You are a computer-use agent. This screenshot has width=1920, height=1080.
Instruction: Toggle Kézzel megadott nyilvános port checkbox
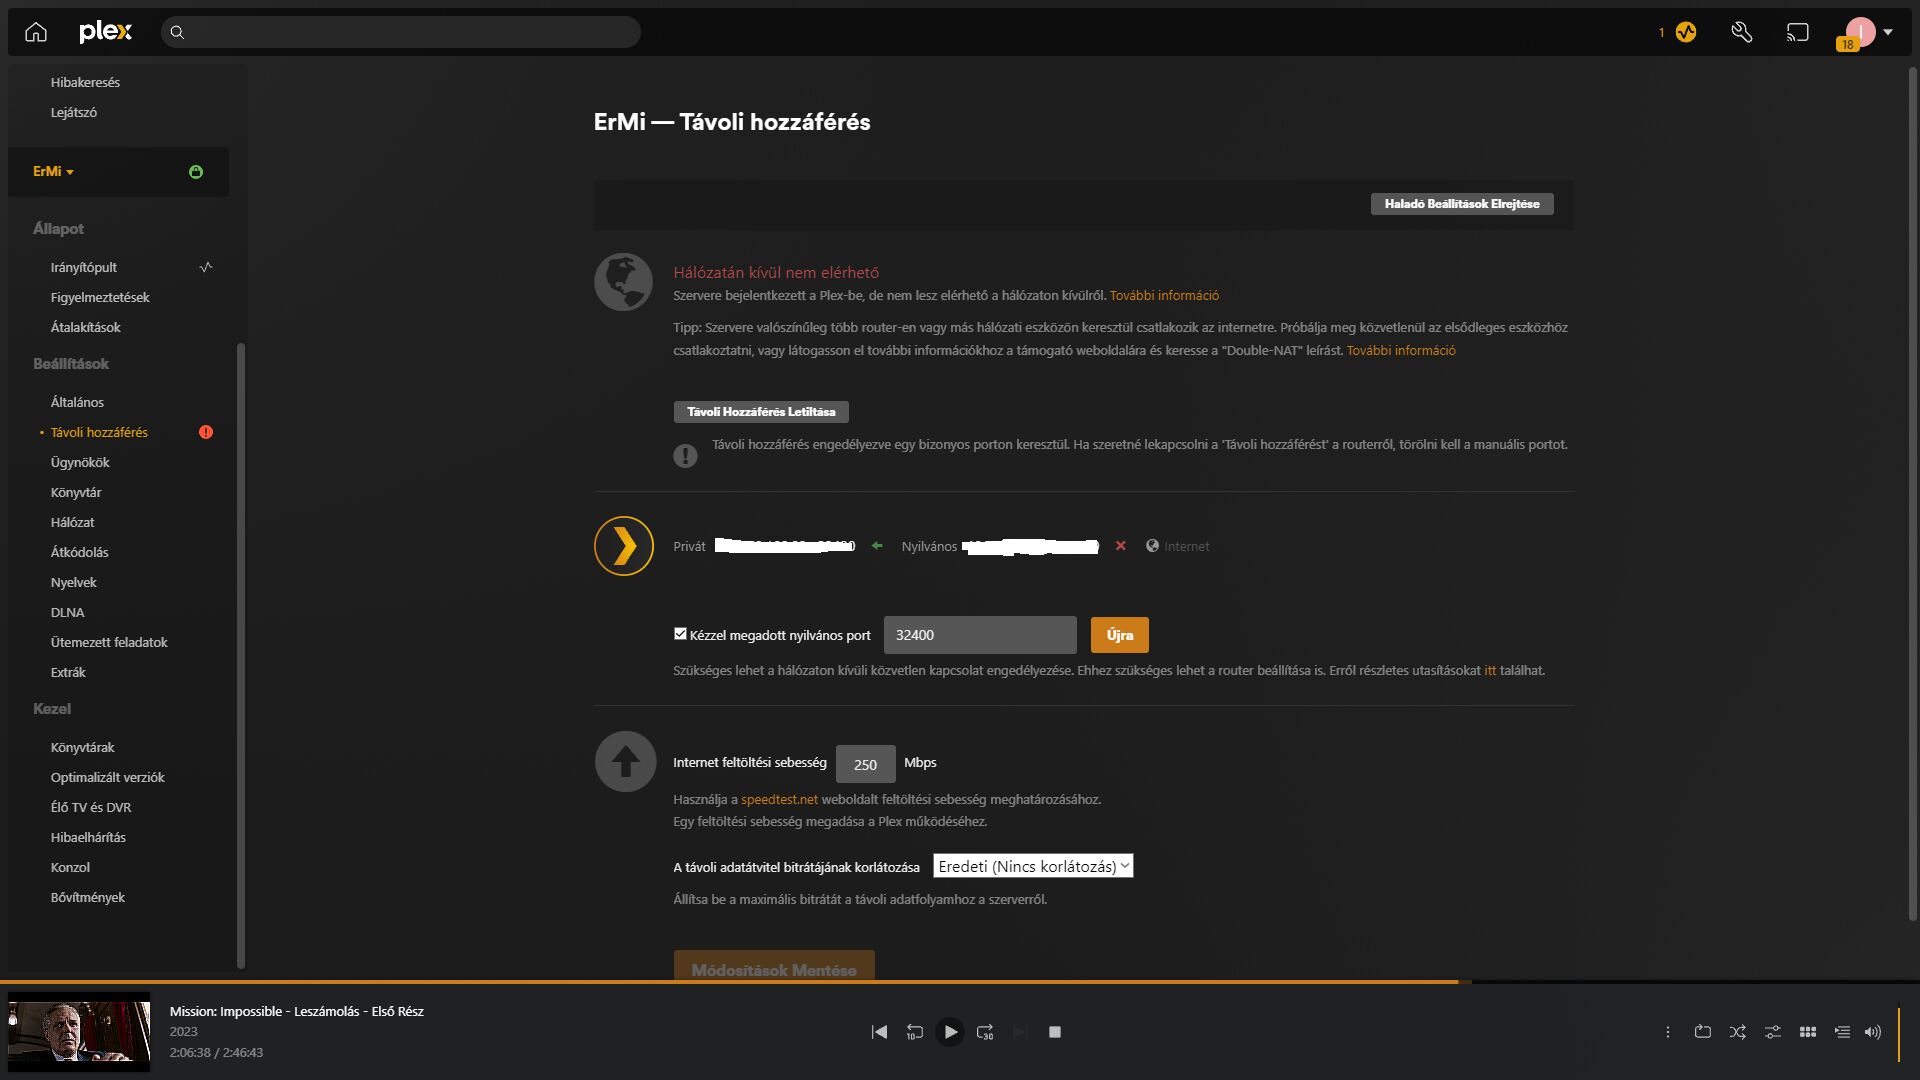coord(680,634)
